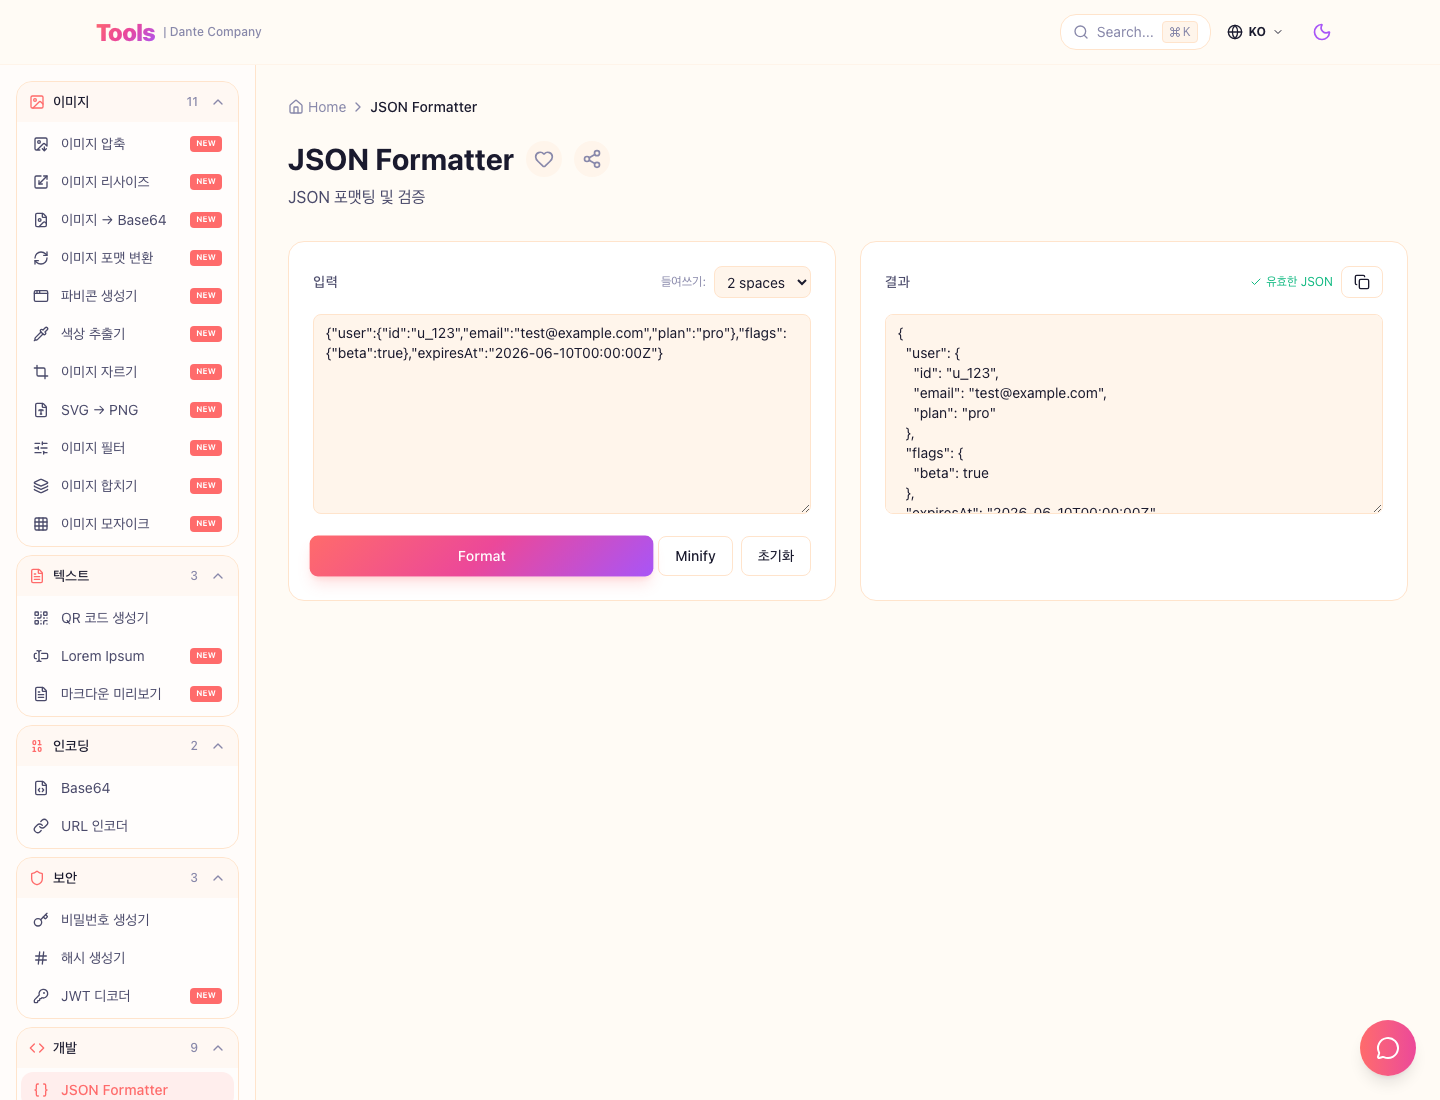The height and width of the screenshot is (1100, 1440).
Task: Open the Lorem Ipsum tool
Action: coord(127,656)
